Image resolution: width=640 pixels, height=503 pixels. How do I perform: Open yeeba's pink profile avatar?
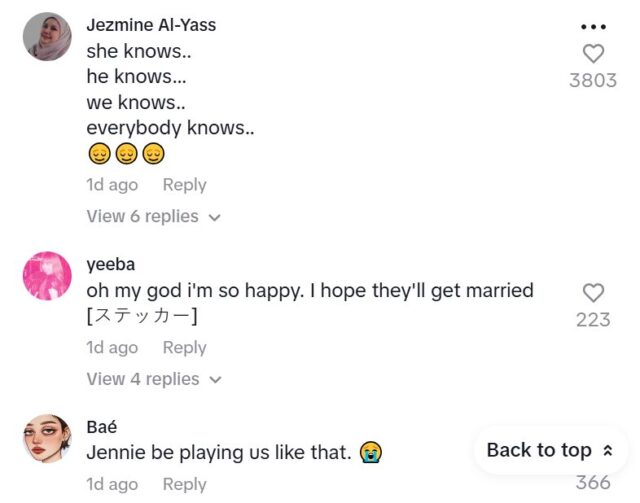coord(47,276)
